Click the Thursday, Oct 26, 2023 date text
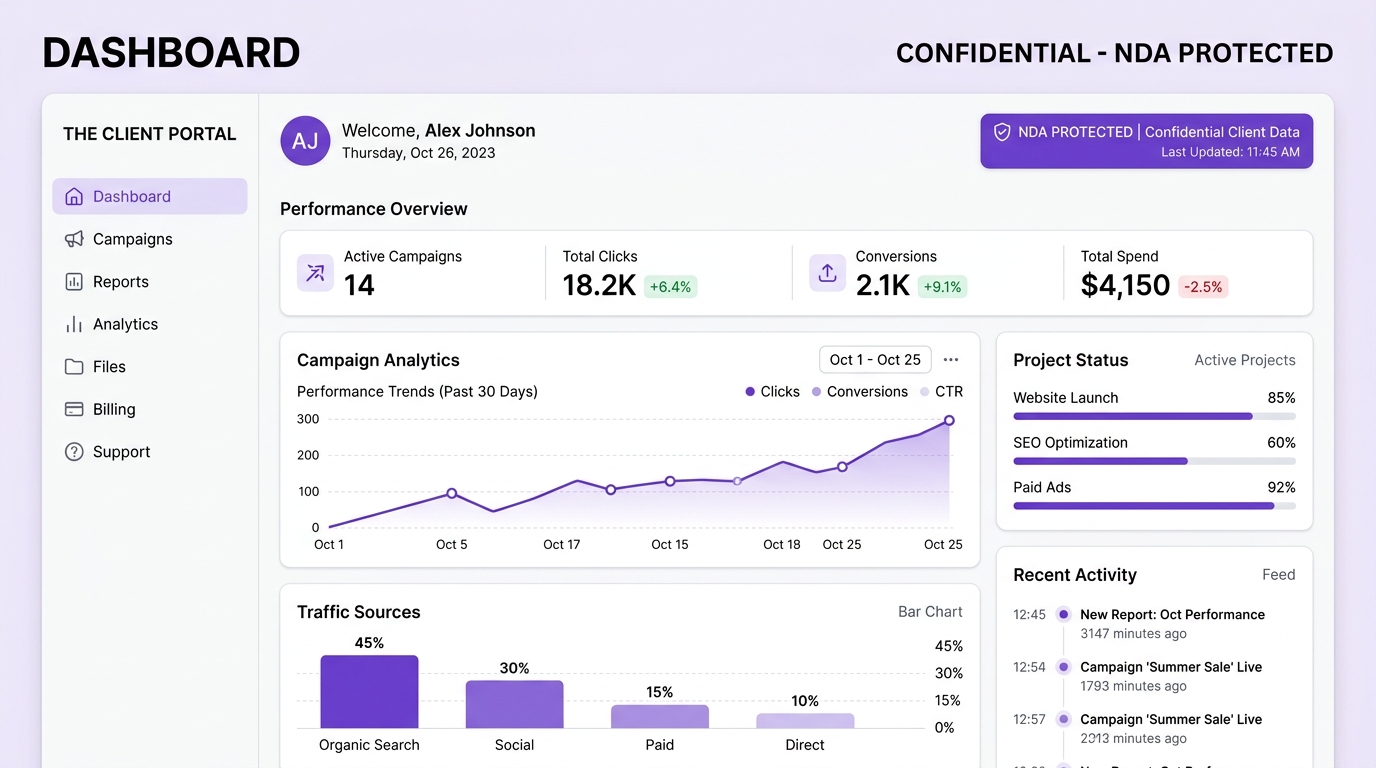 (x=418, y=153)
